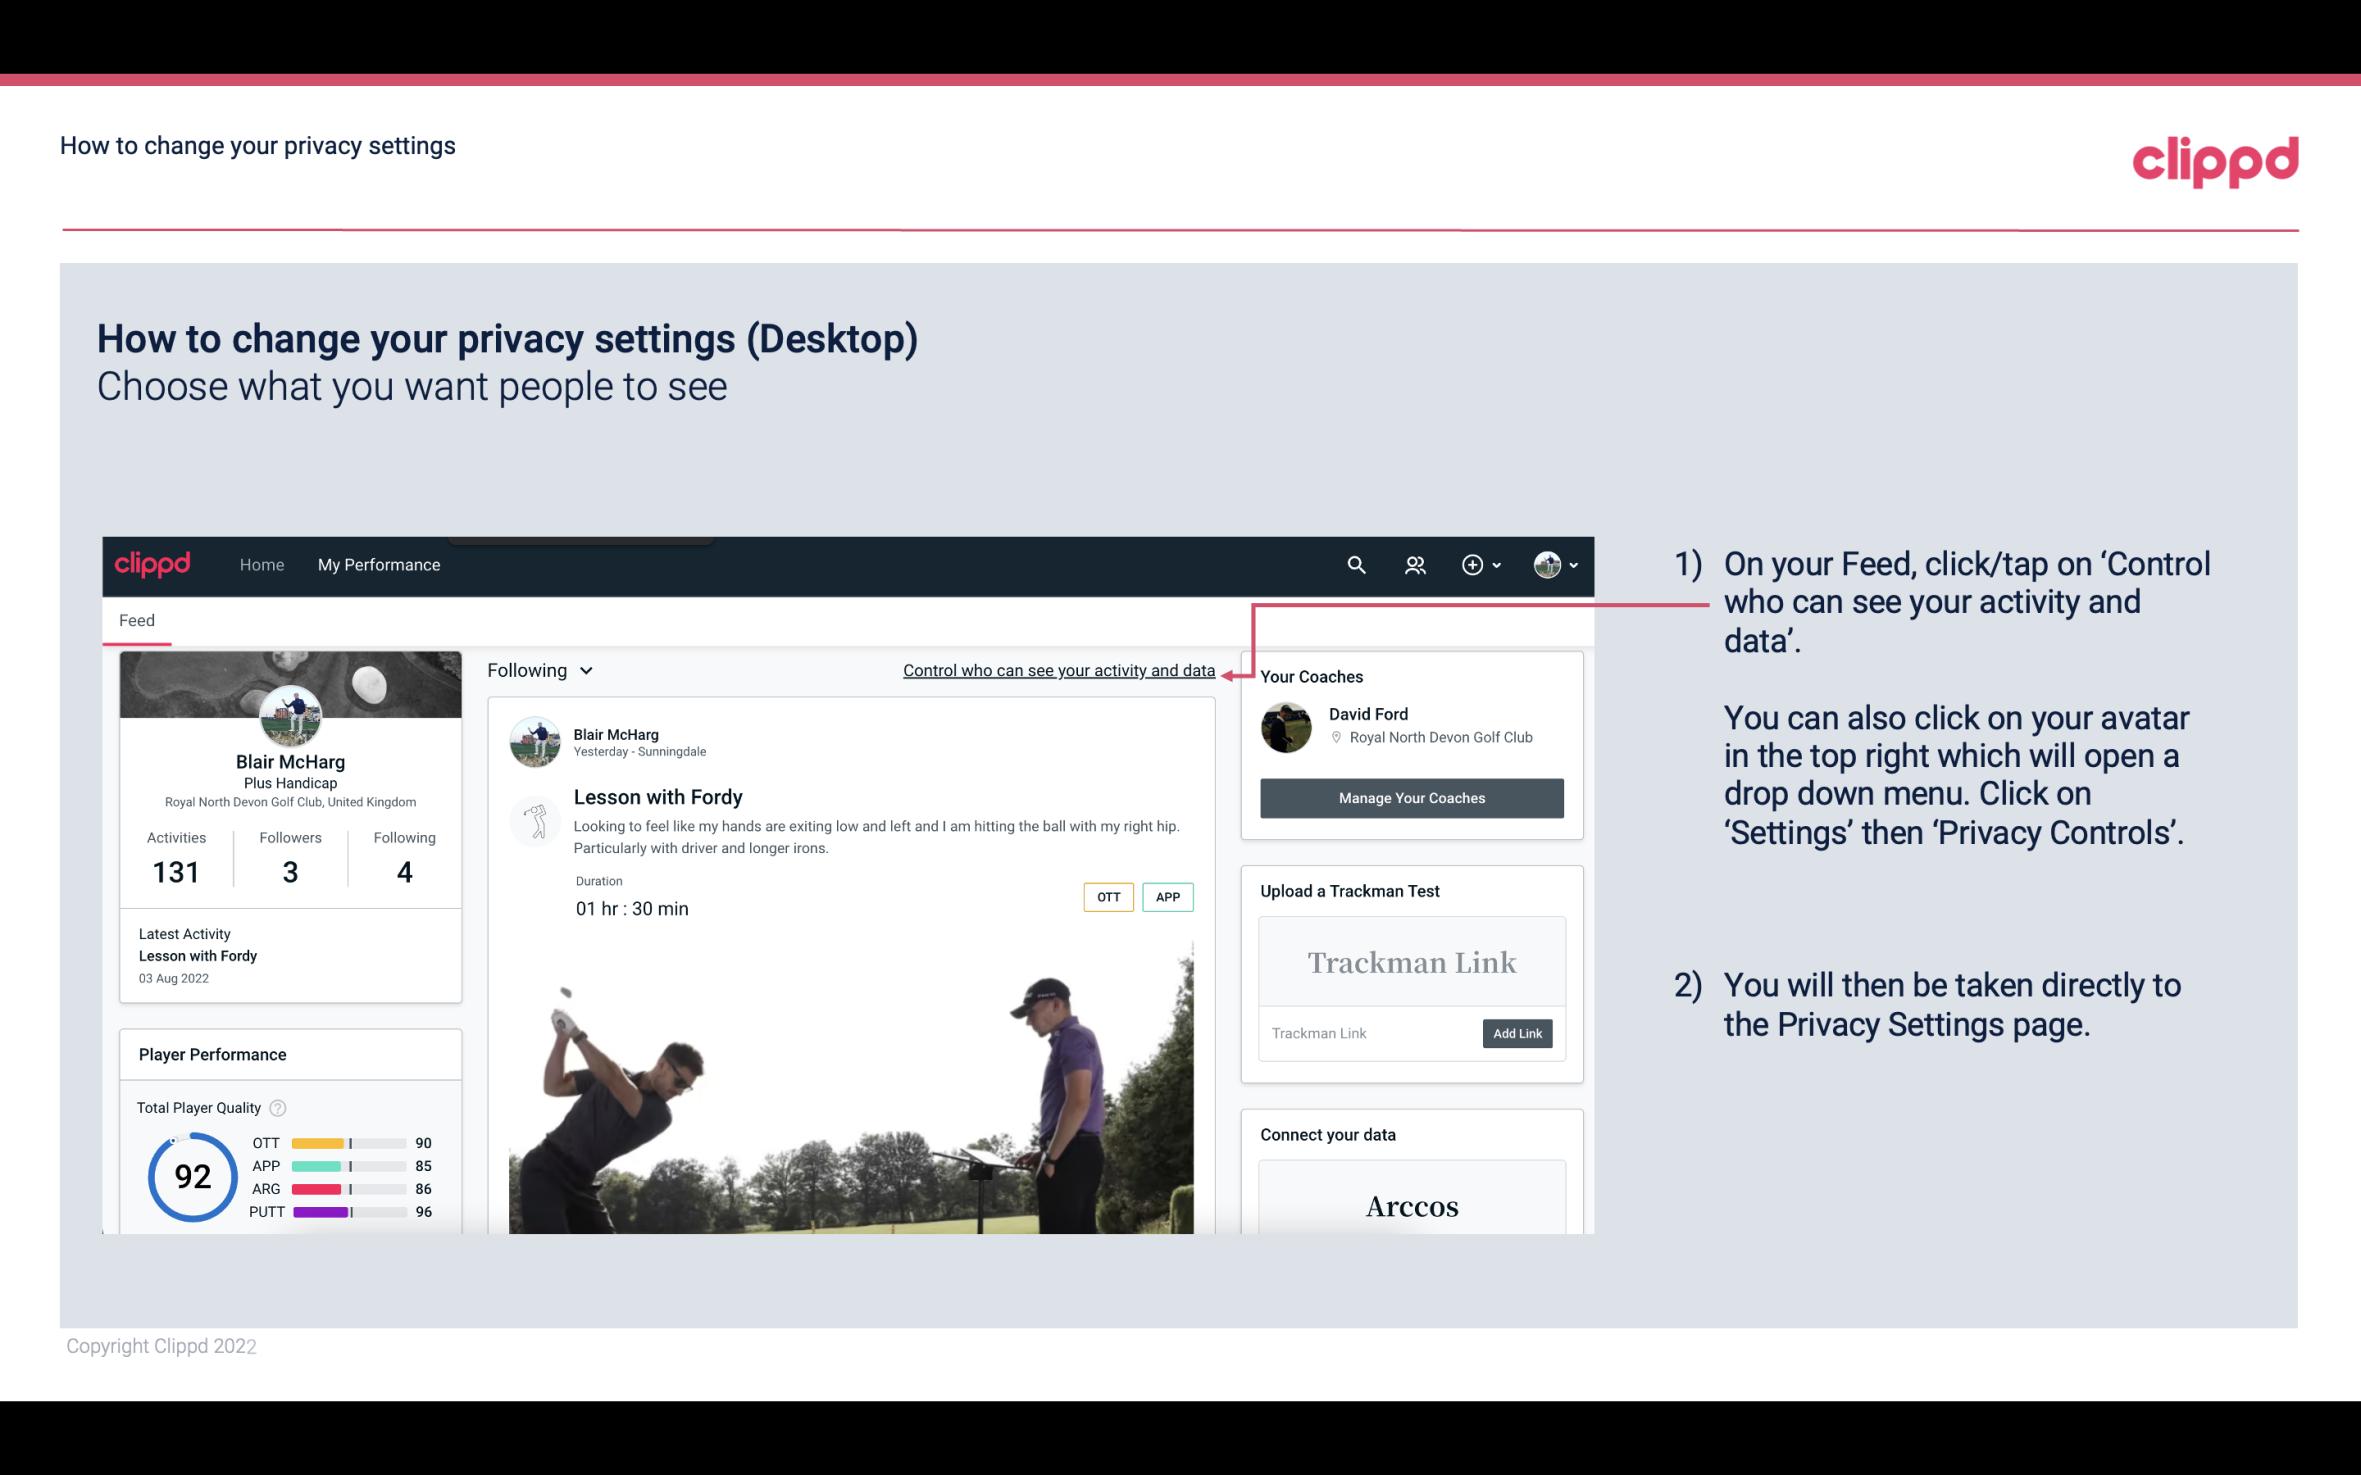Select the My Performance tab
The image size is (2361, 1475).
(x=377, y=562)
